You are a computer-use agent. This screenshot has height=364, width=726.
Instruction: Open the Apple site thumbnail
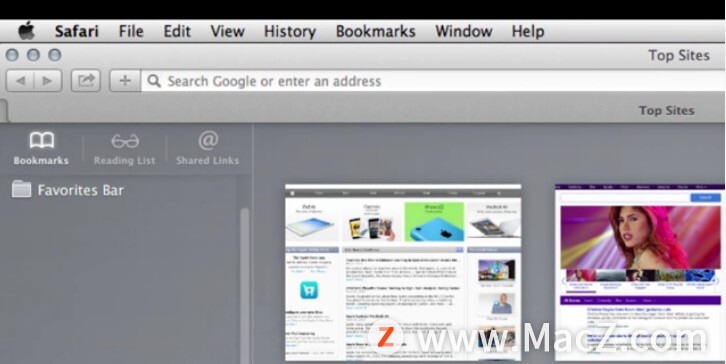pos(403,272)
